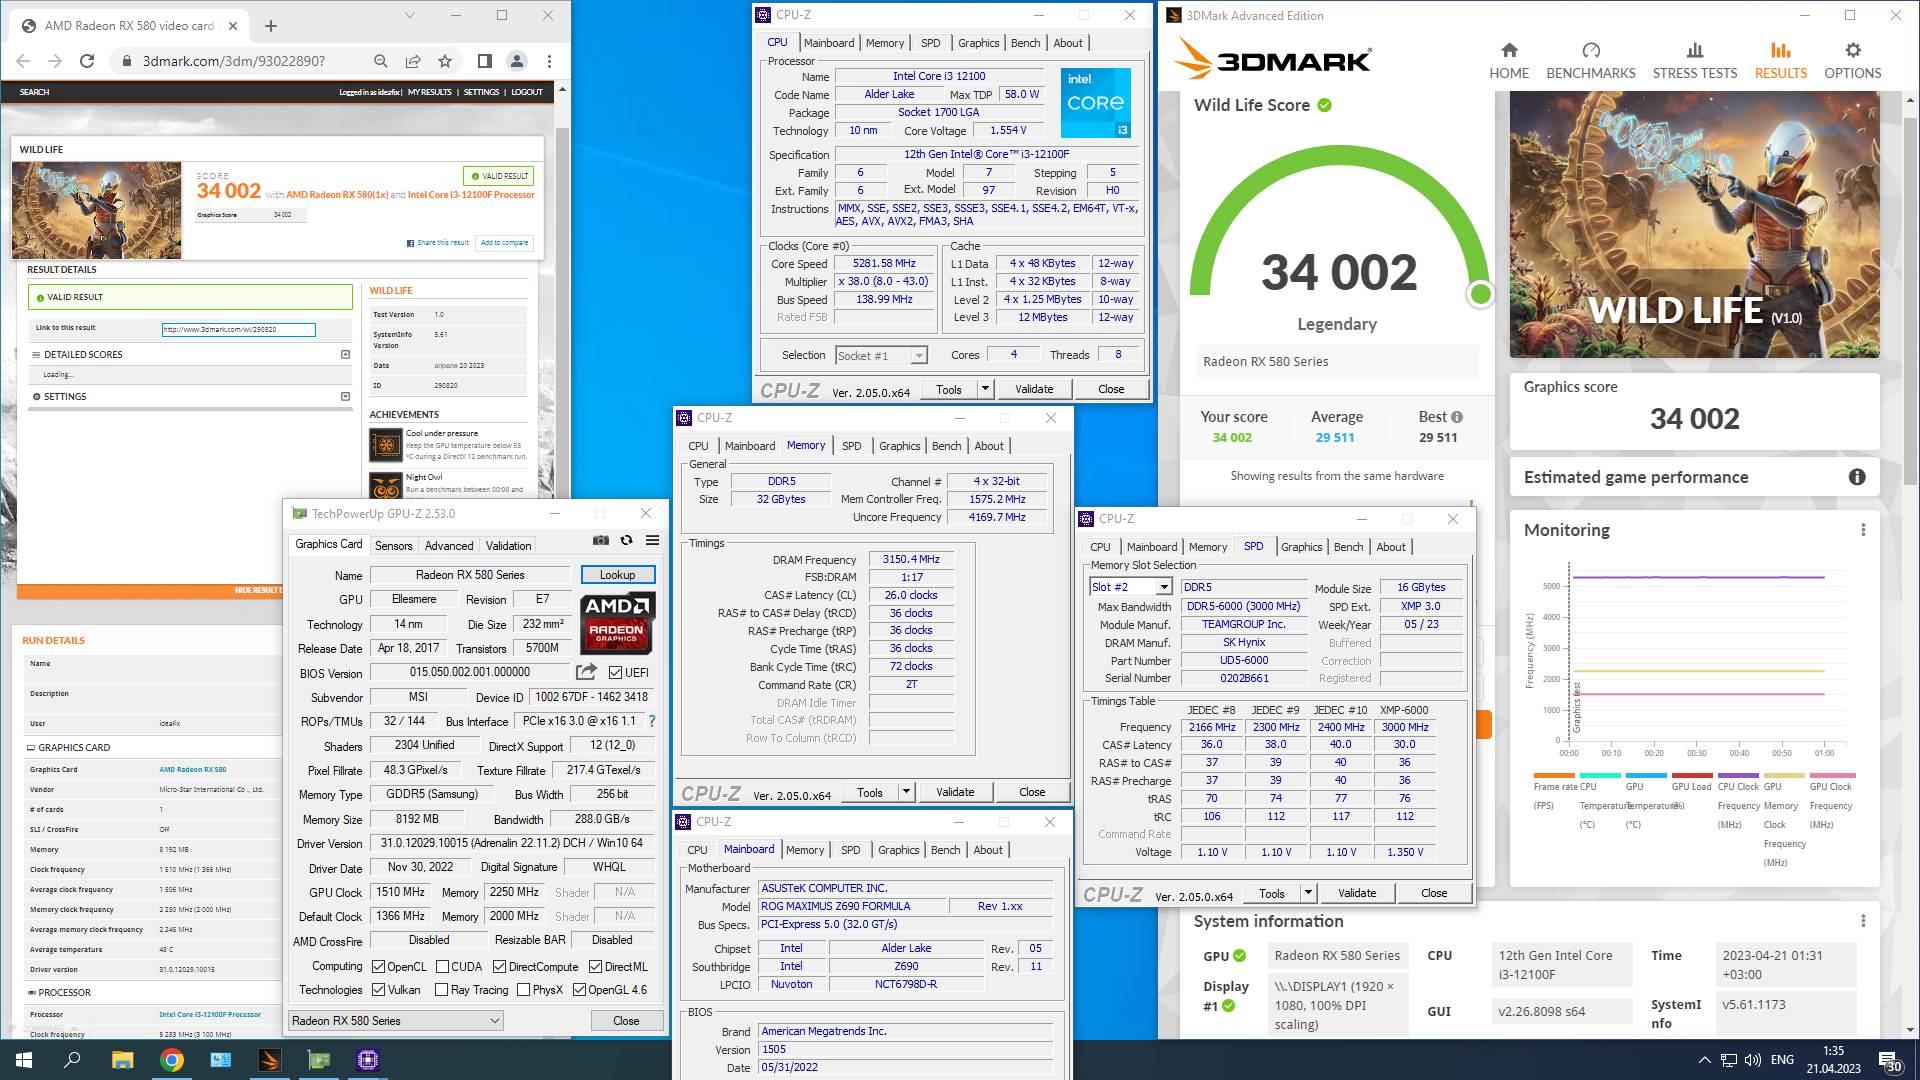Open the GPU-Z hamburger menu
Screen dimensions: 1920x1080
coord(652,540)
